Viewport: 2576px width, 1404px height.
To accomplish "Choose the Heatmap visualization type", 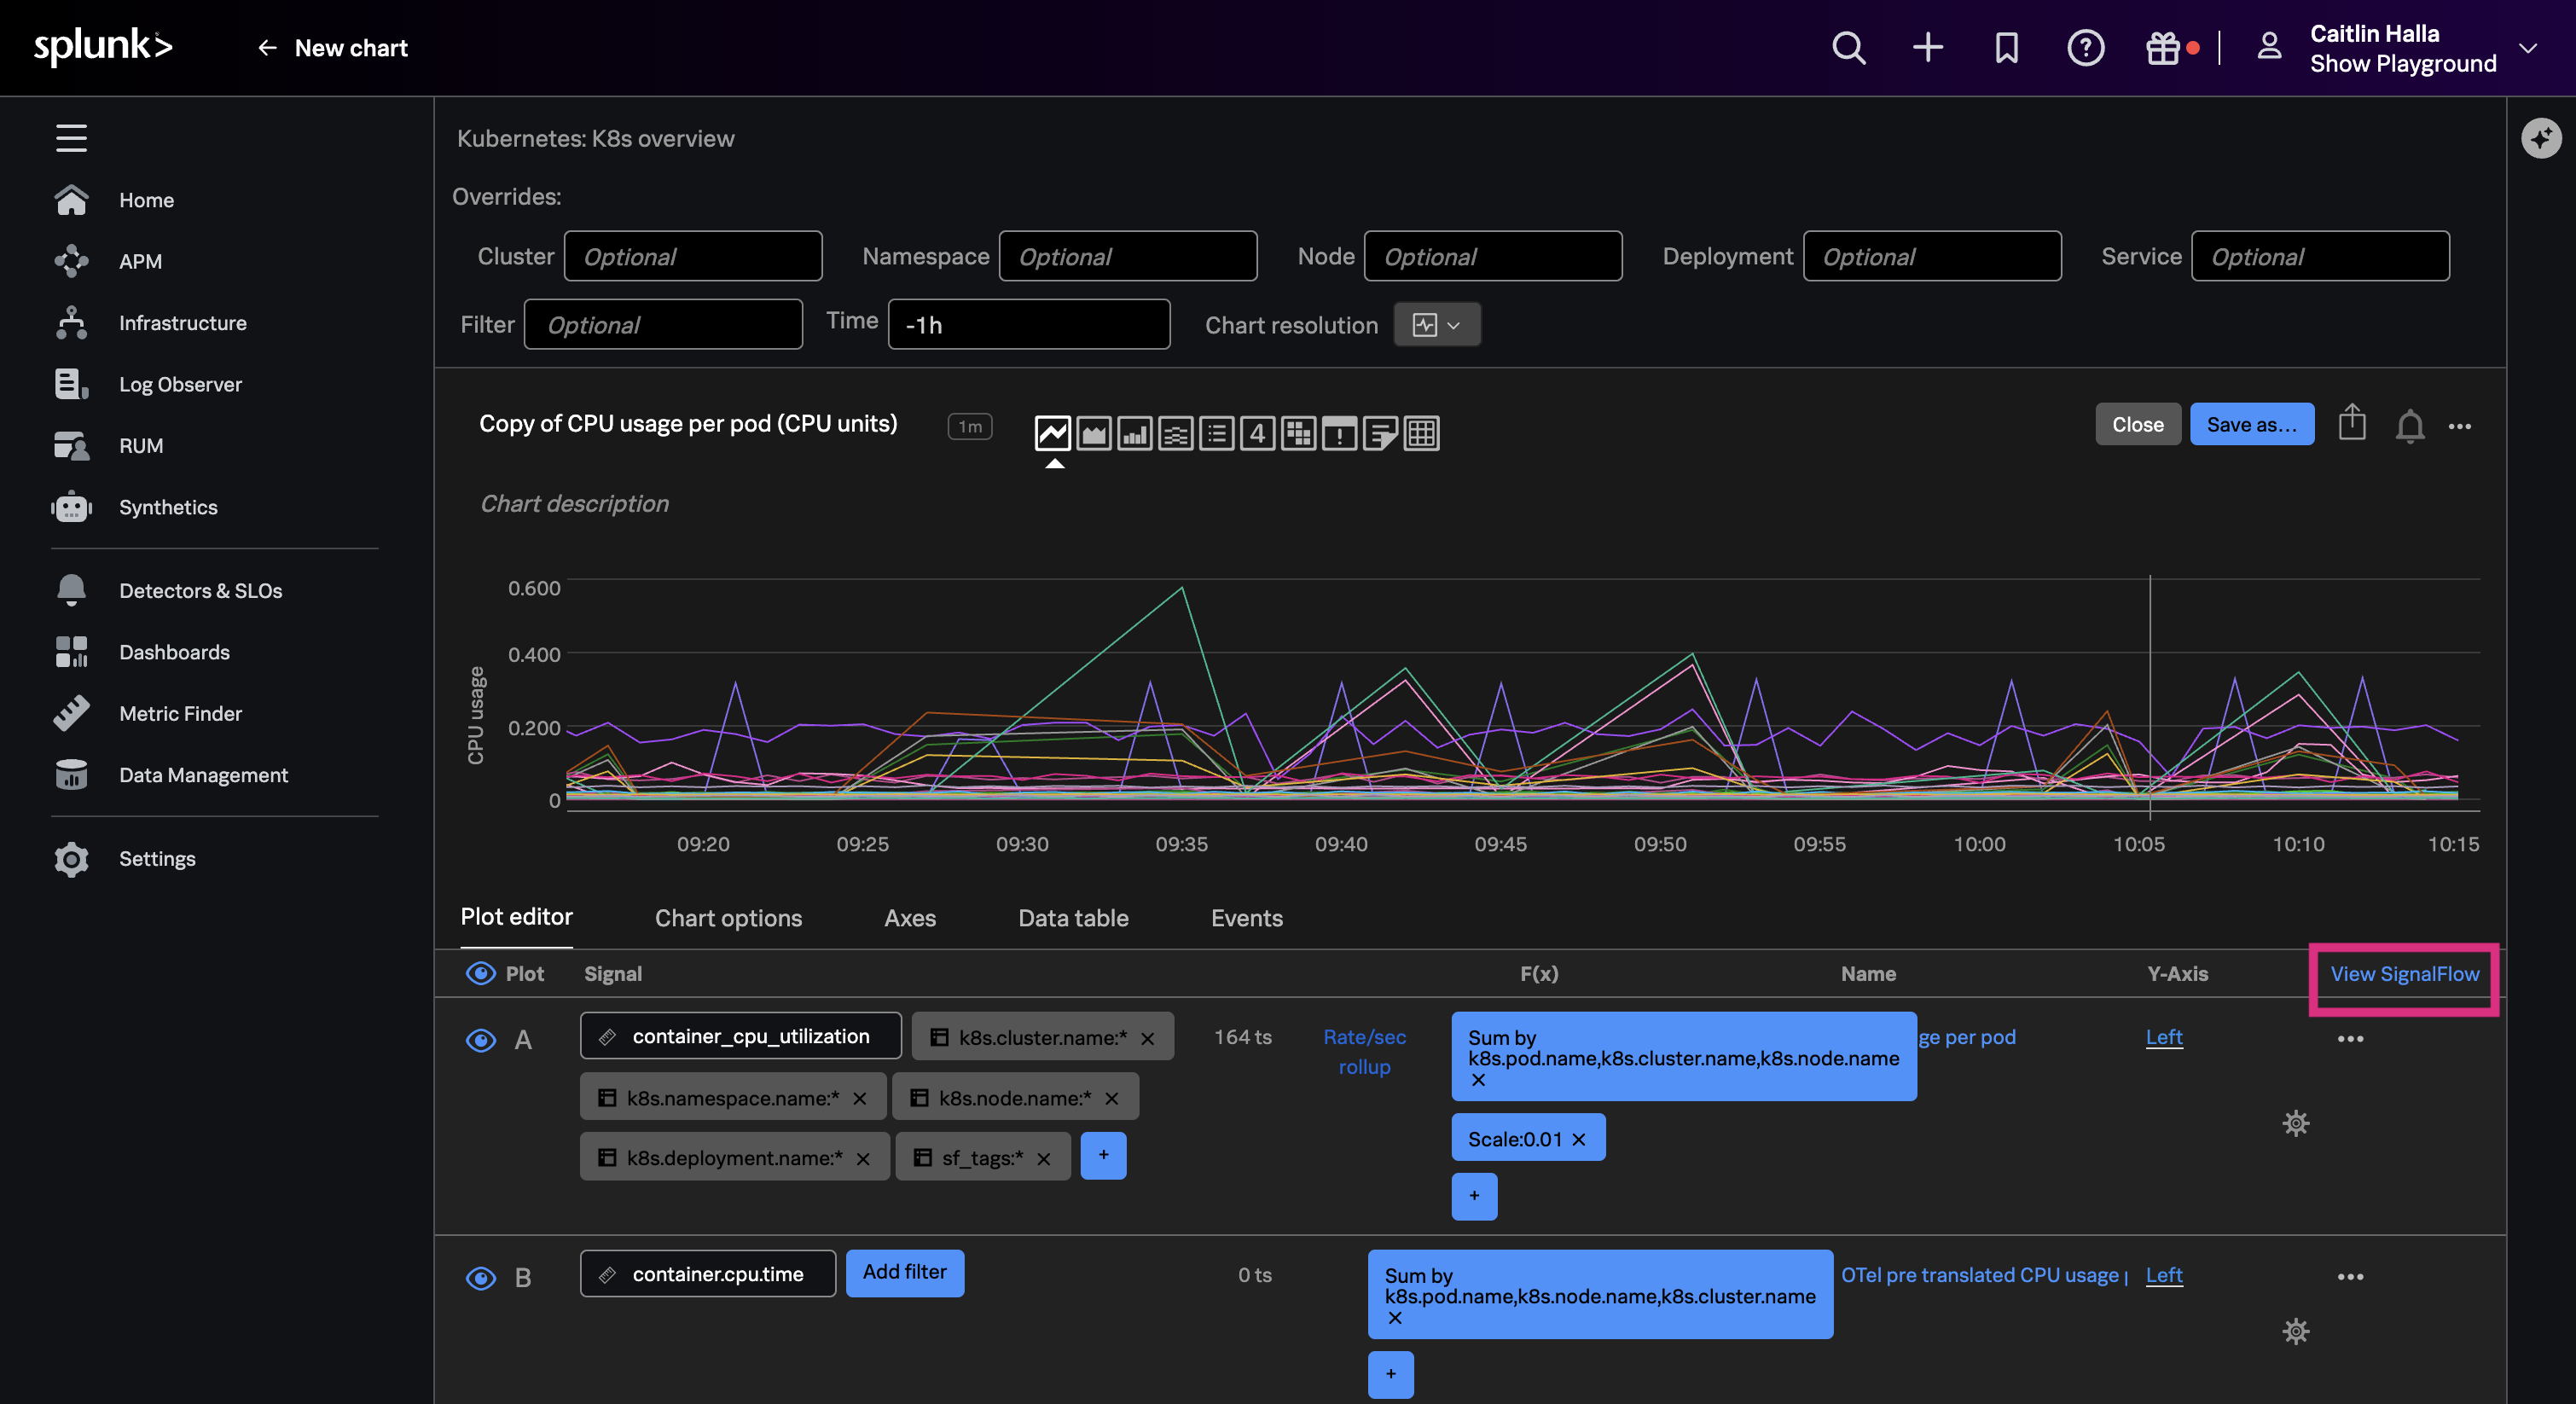I will [x=1298, y=433].
